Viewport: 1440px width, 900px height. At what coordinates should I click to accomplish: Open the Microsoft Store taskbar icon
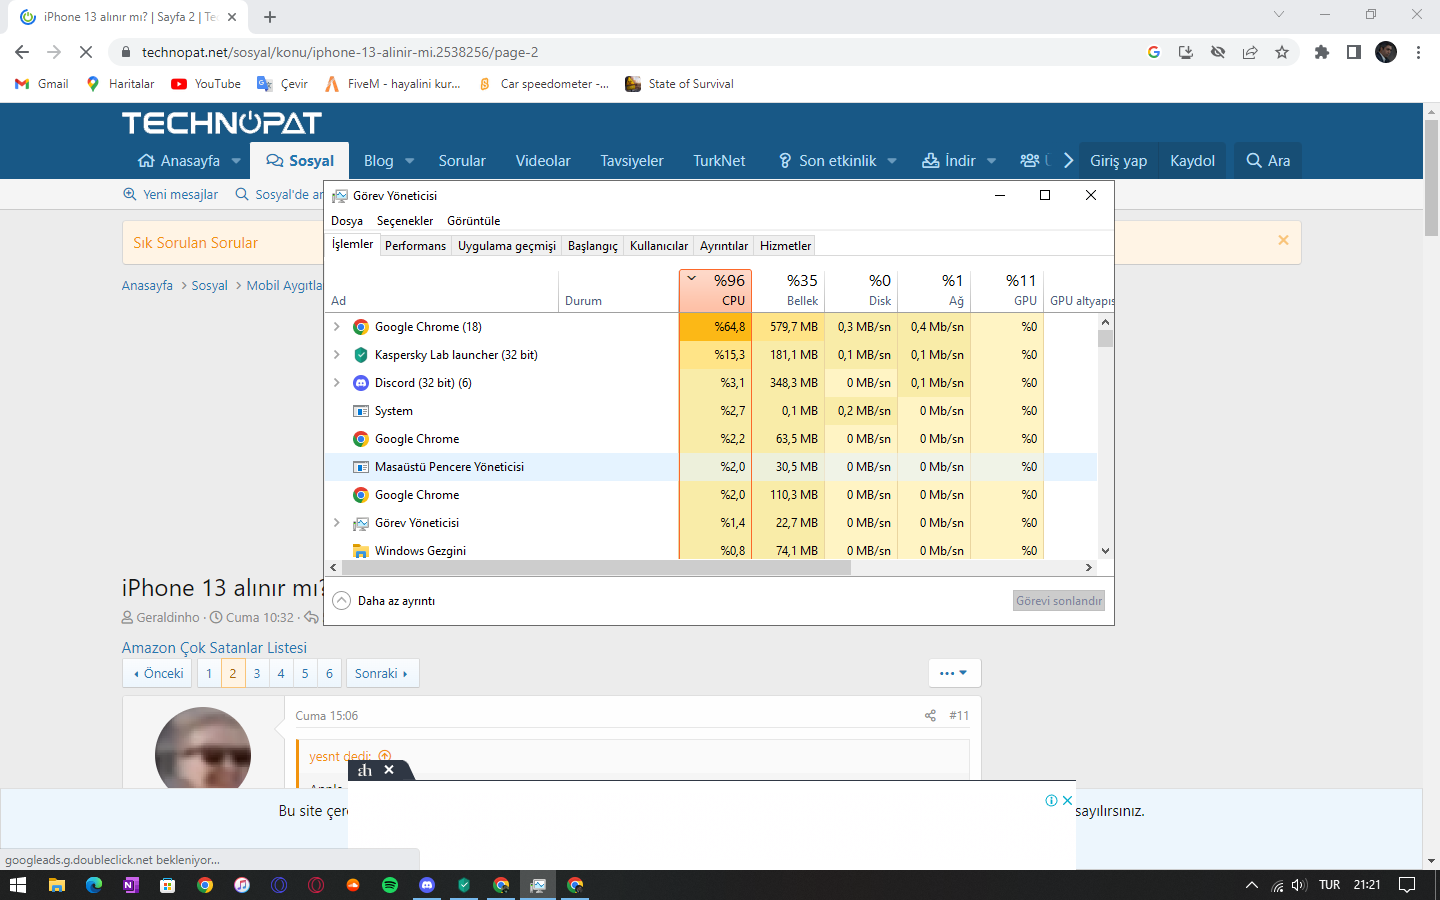click(168, 885)
